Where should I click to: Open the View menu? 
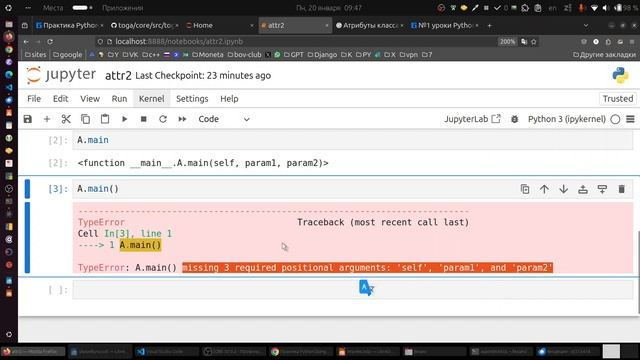90,99
